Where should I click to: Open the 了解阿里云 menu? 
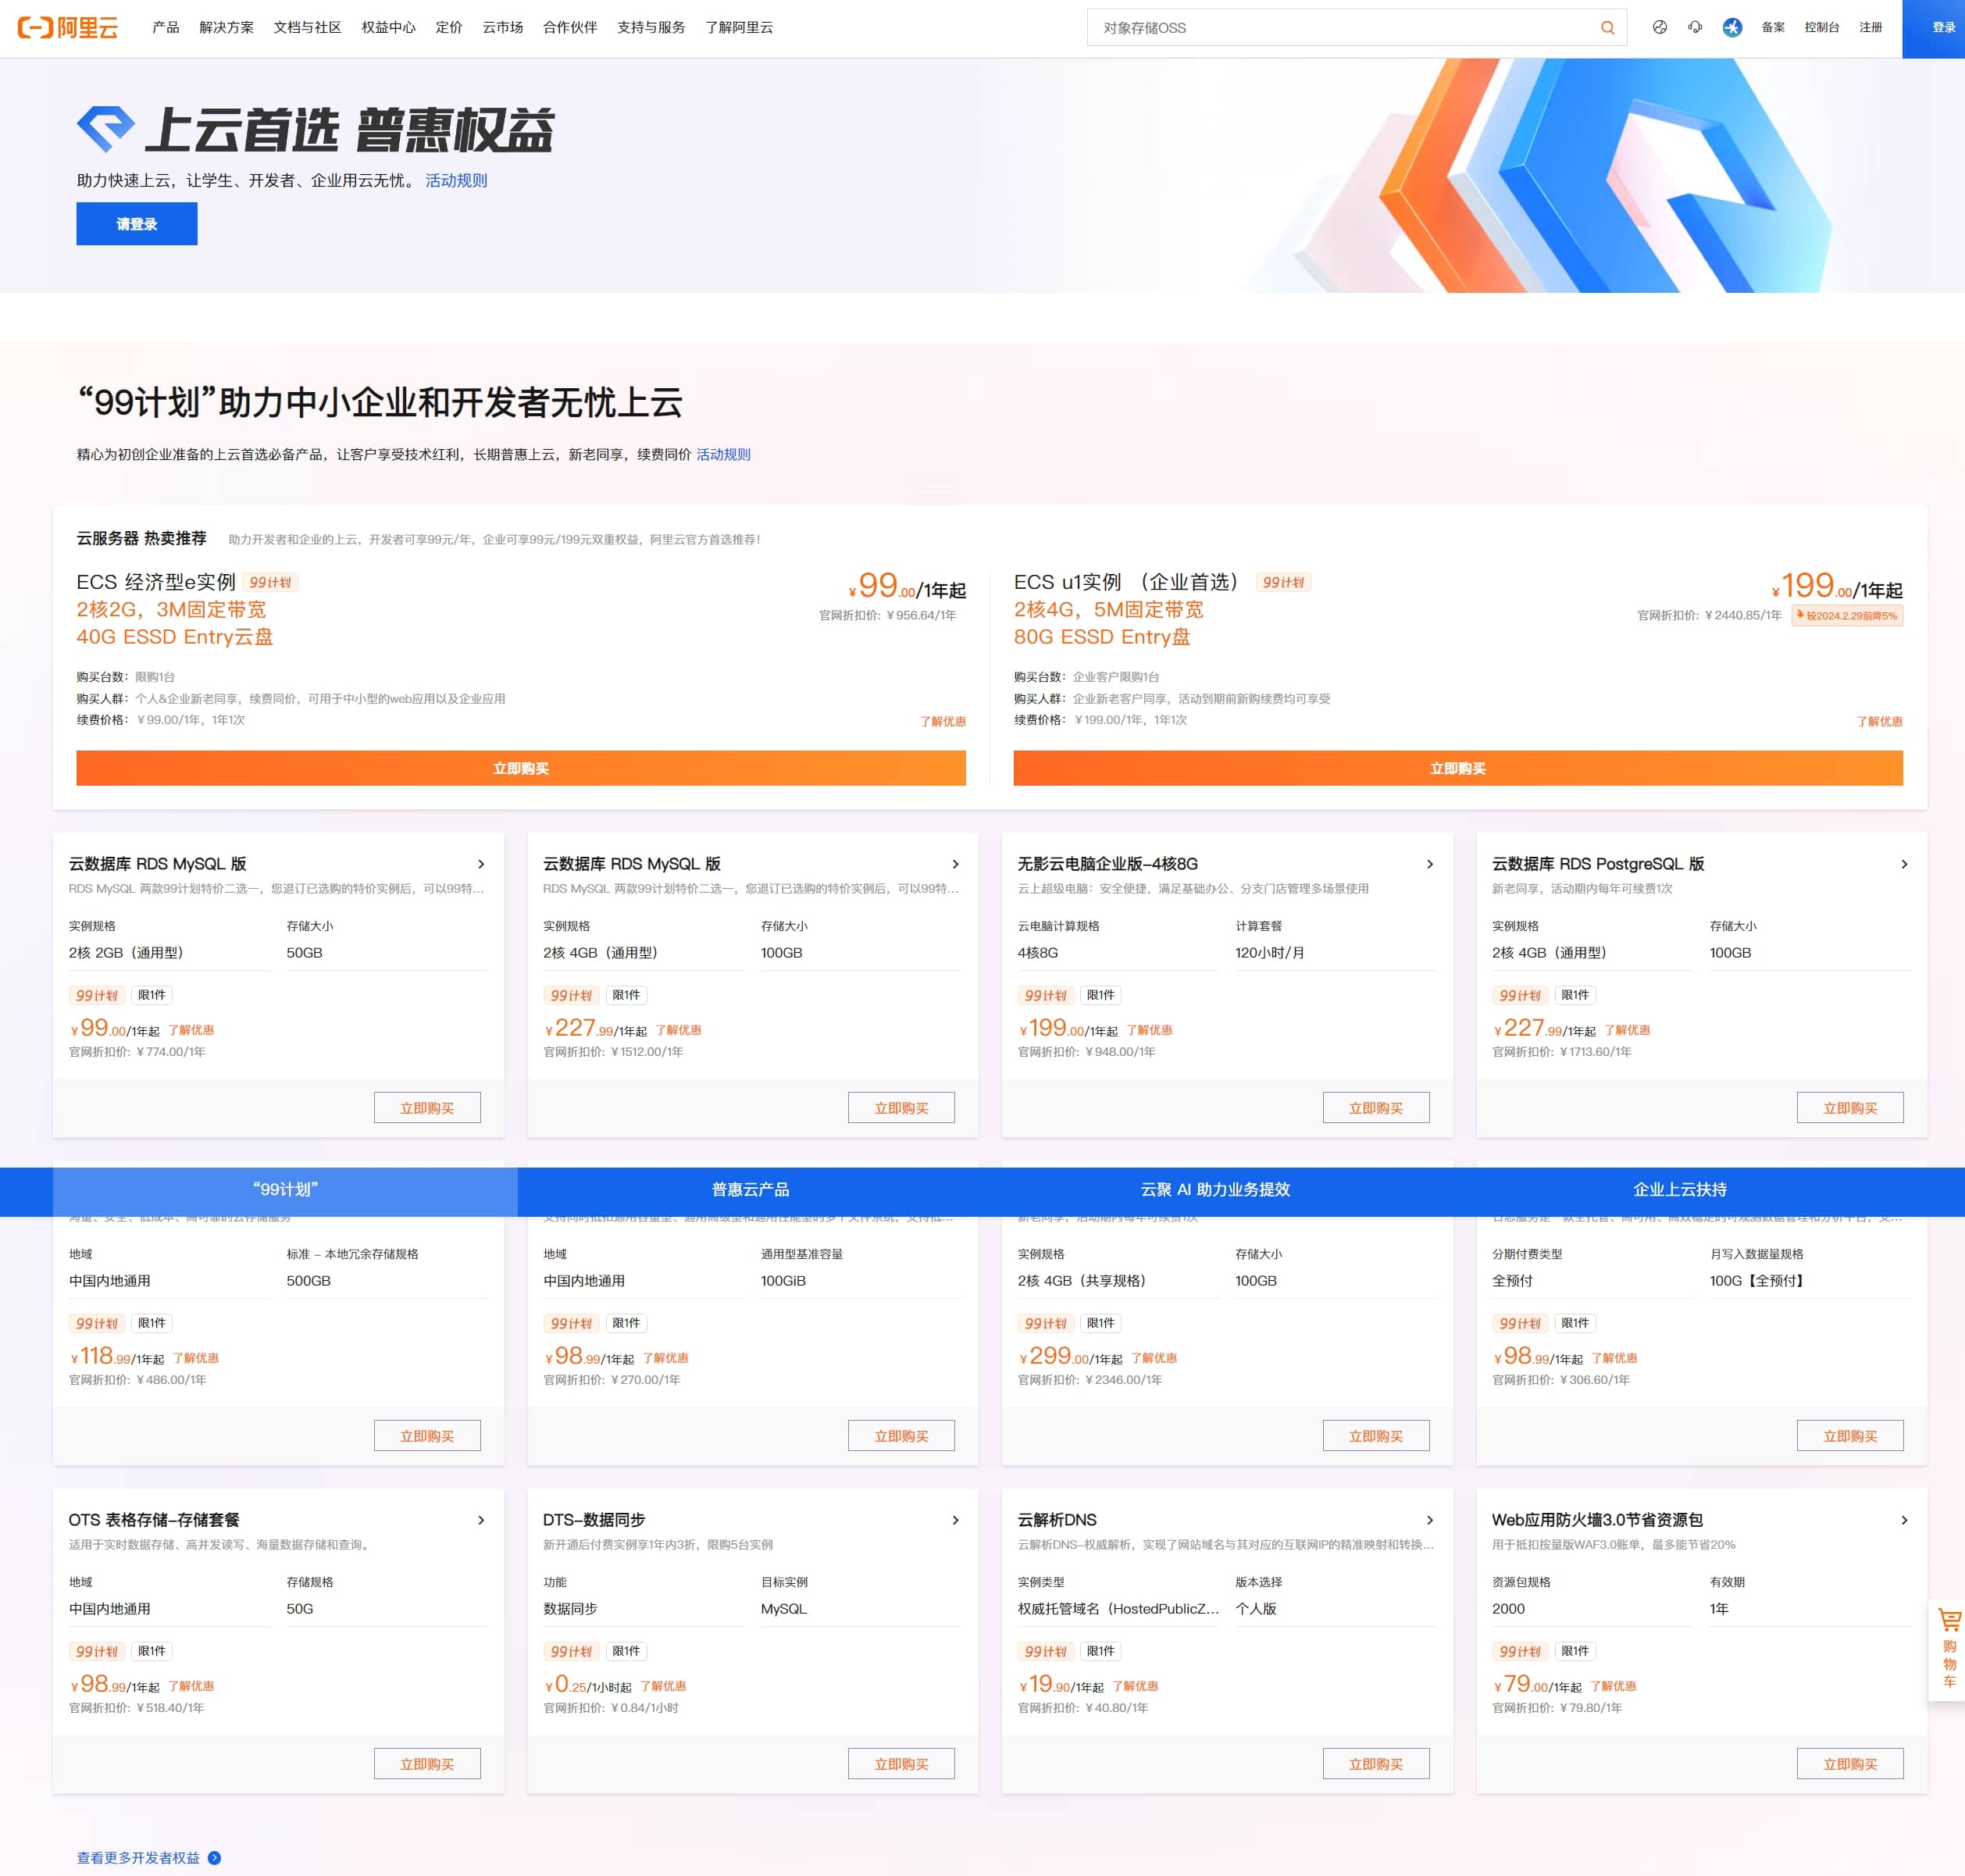[x=739, y=27]
